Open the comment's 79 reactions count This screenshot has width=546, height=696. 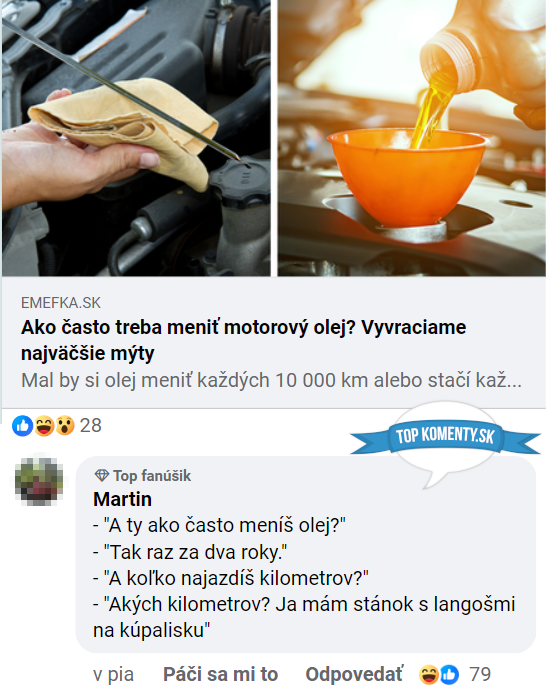[x=480, y=675]
